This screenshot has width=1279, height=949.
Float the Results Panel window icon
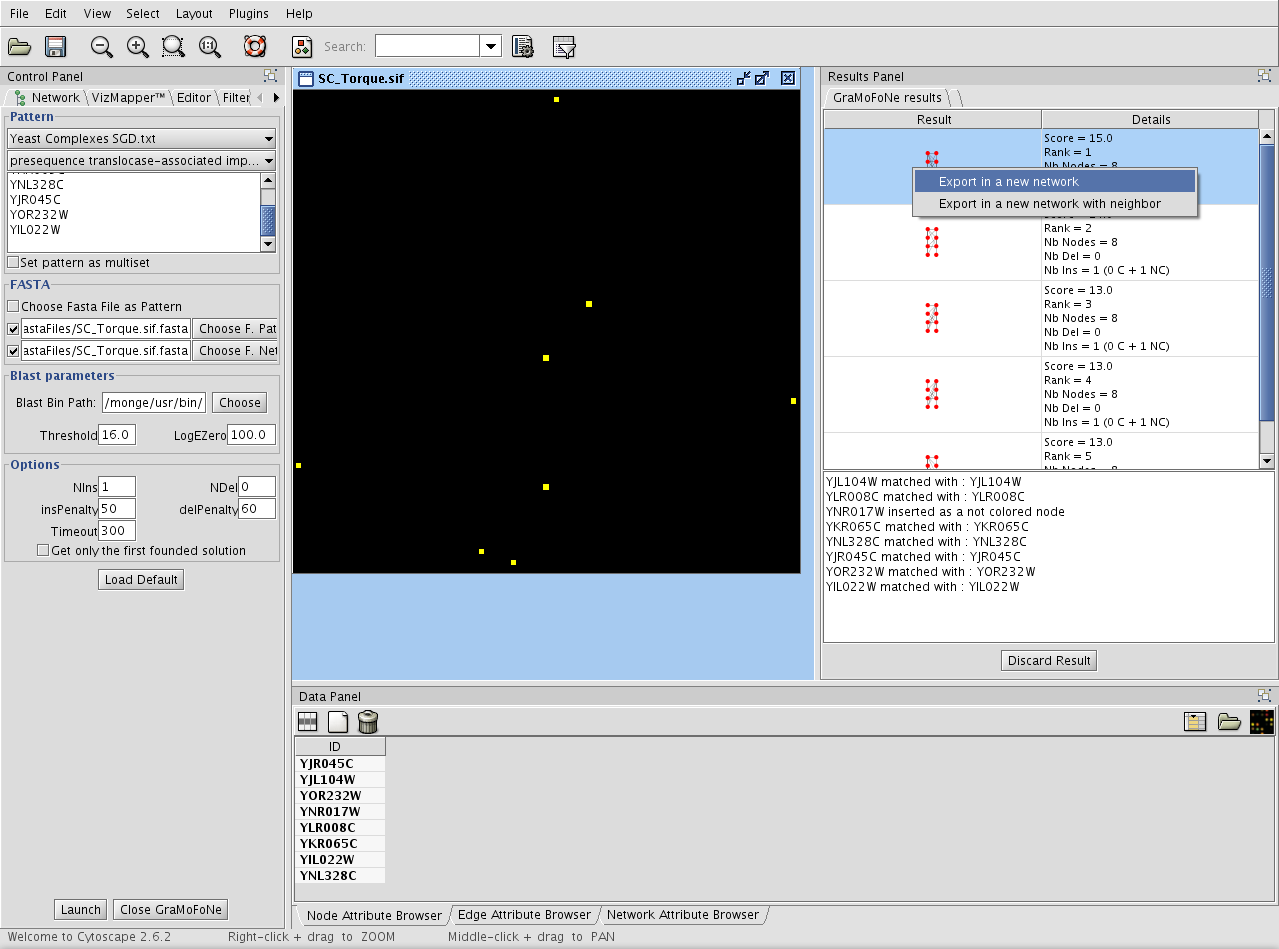(1265, 76)
